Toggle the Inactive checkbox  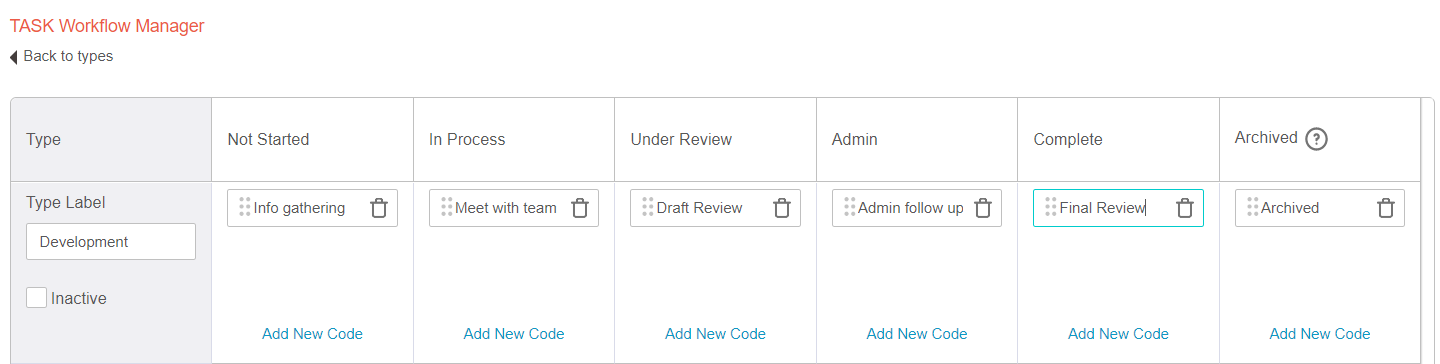(x=36, y=297)
